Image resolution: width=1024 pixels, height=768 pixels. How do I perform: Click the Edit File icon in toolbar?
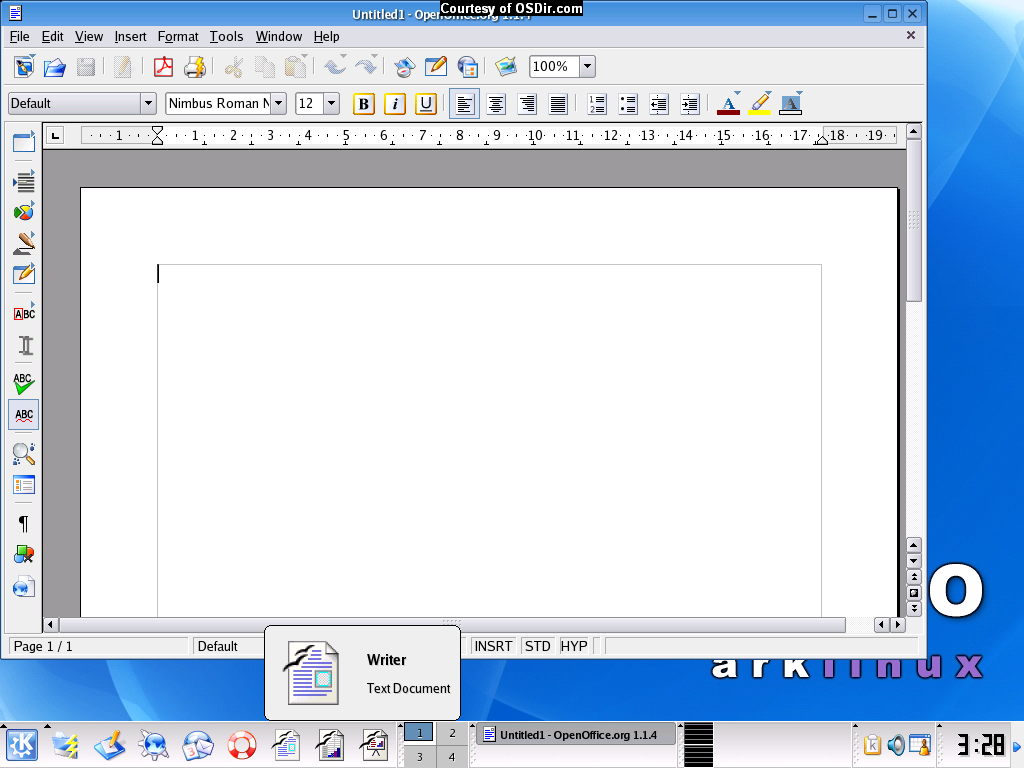pyautogui.click(x=123, y=67)
